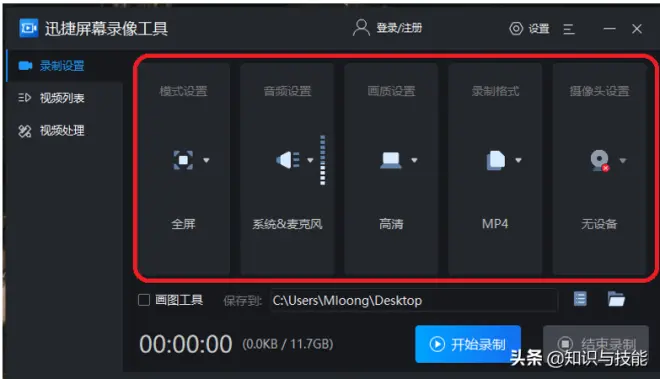The image size is (660, 379).
Task: Click the speaker audio icon
Action: point(287,160)
